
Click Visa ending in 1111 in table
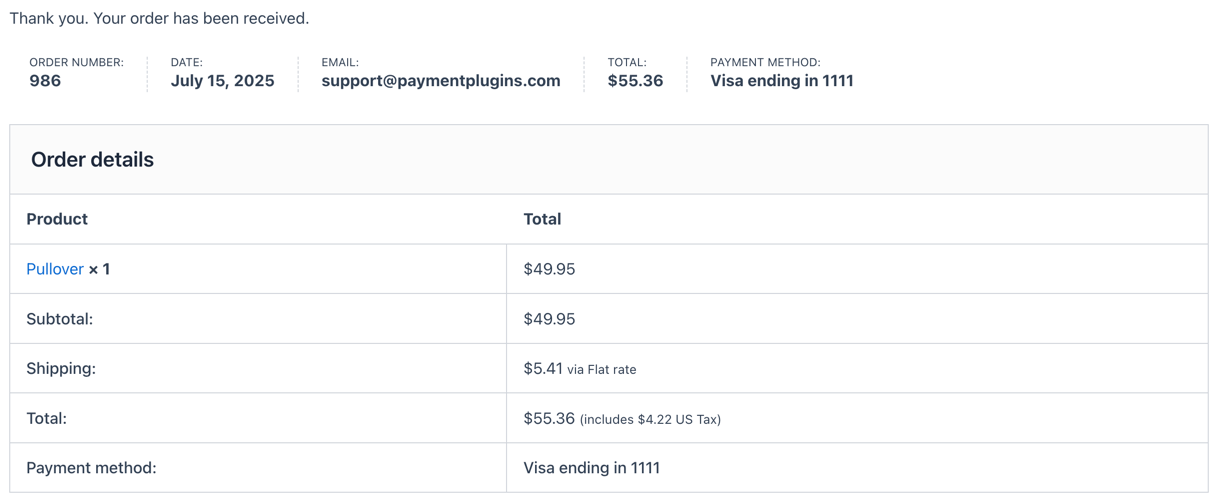click(x=592, y=468)
